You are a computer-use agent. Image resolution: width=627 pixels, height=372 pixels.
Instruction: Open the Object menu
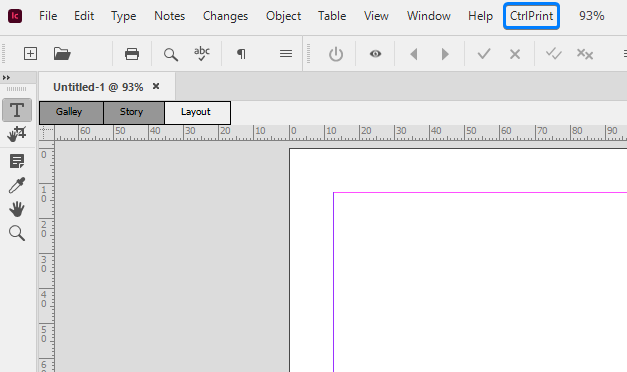[284, 16]
